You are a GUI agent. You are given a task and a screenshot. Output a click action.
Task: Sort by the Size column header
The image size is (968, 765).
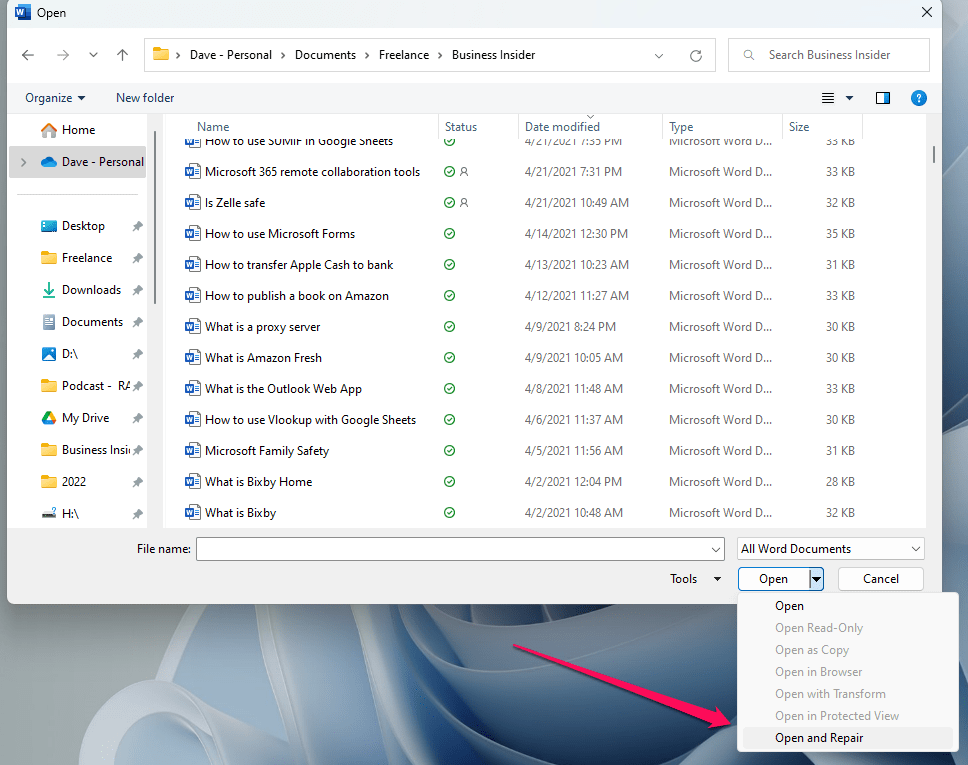coord(799,127)
